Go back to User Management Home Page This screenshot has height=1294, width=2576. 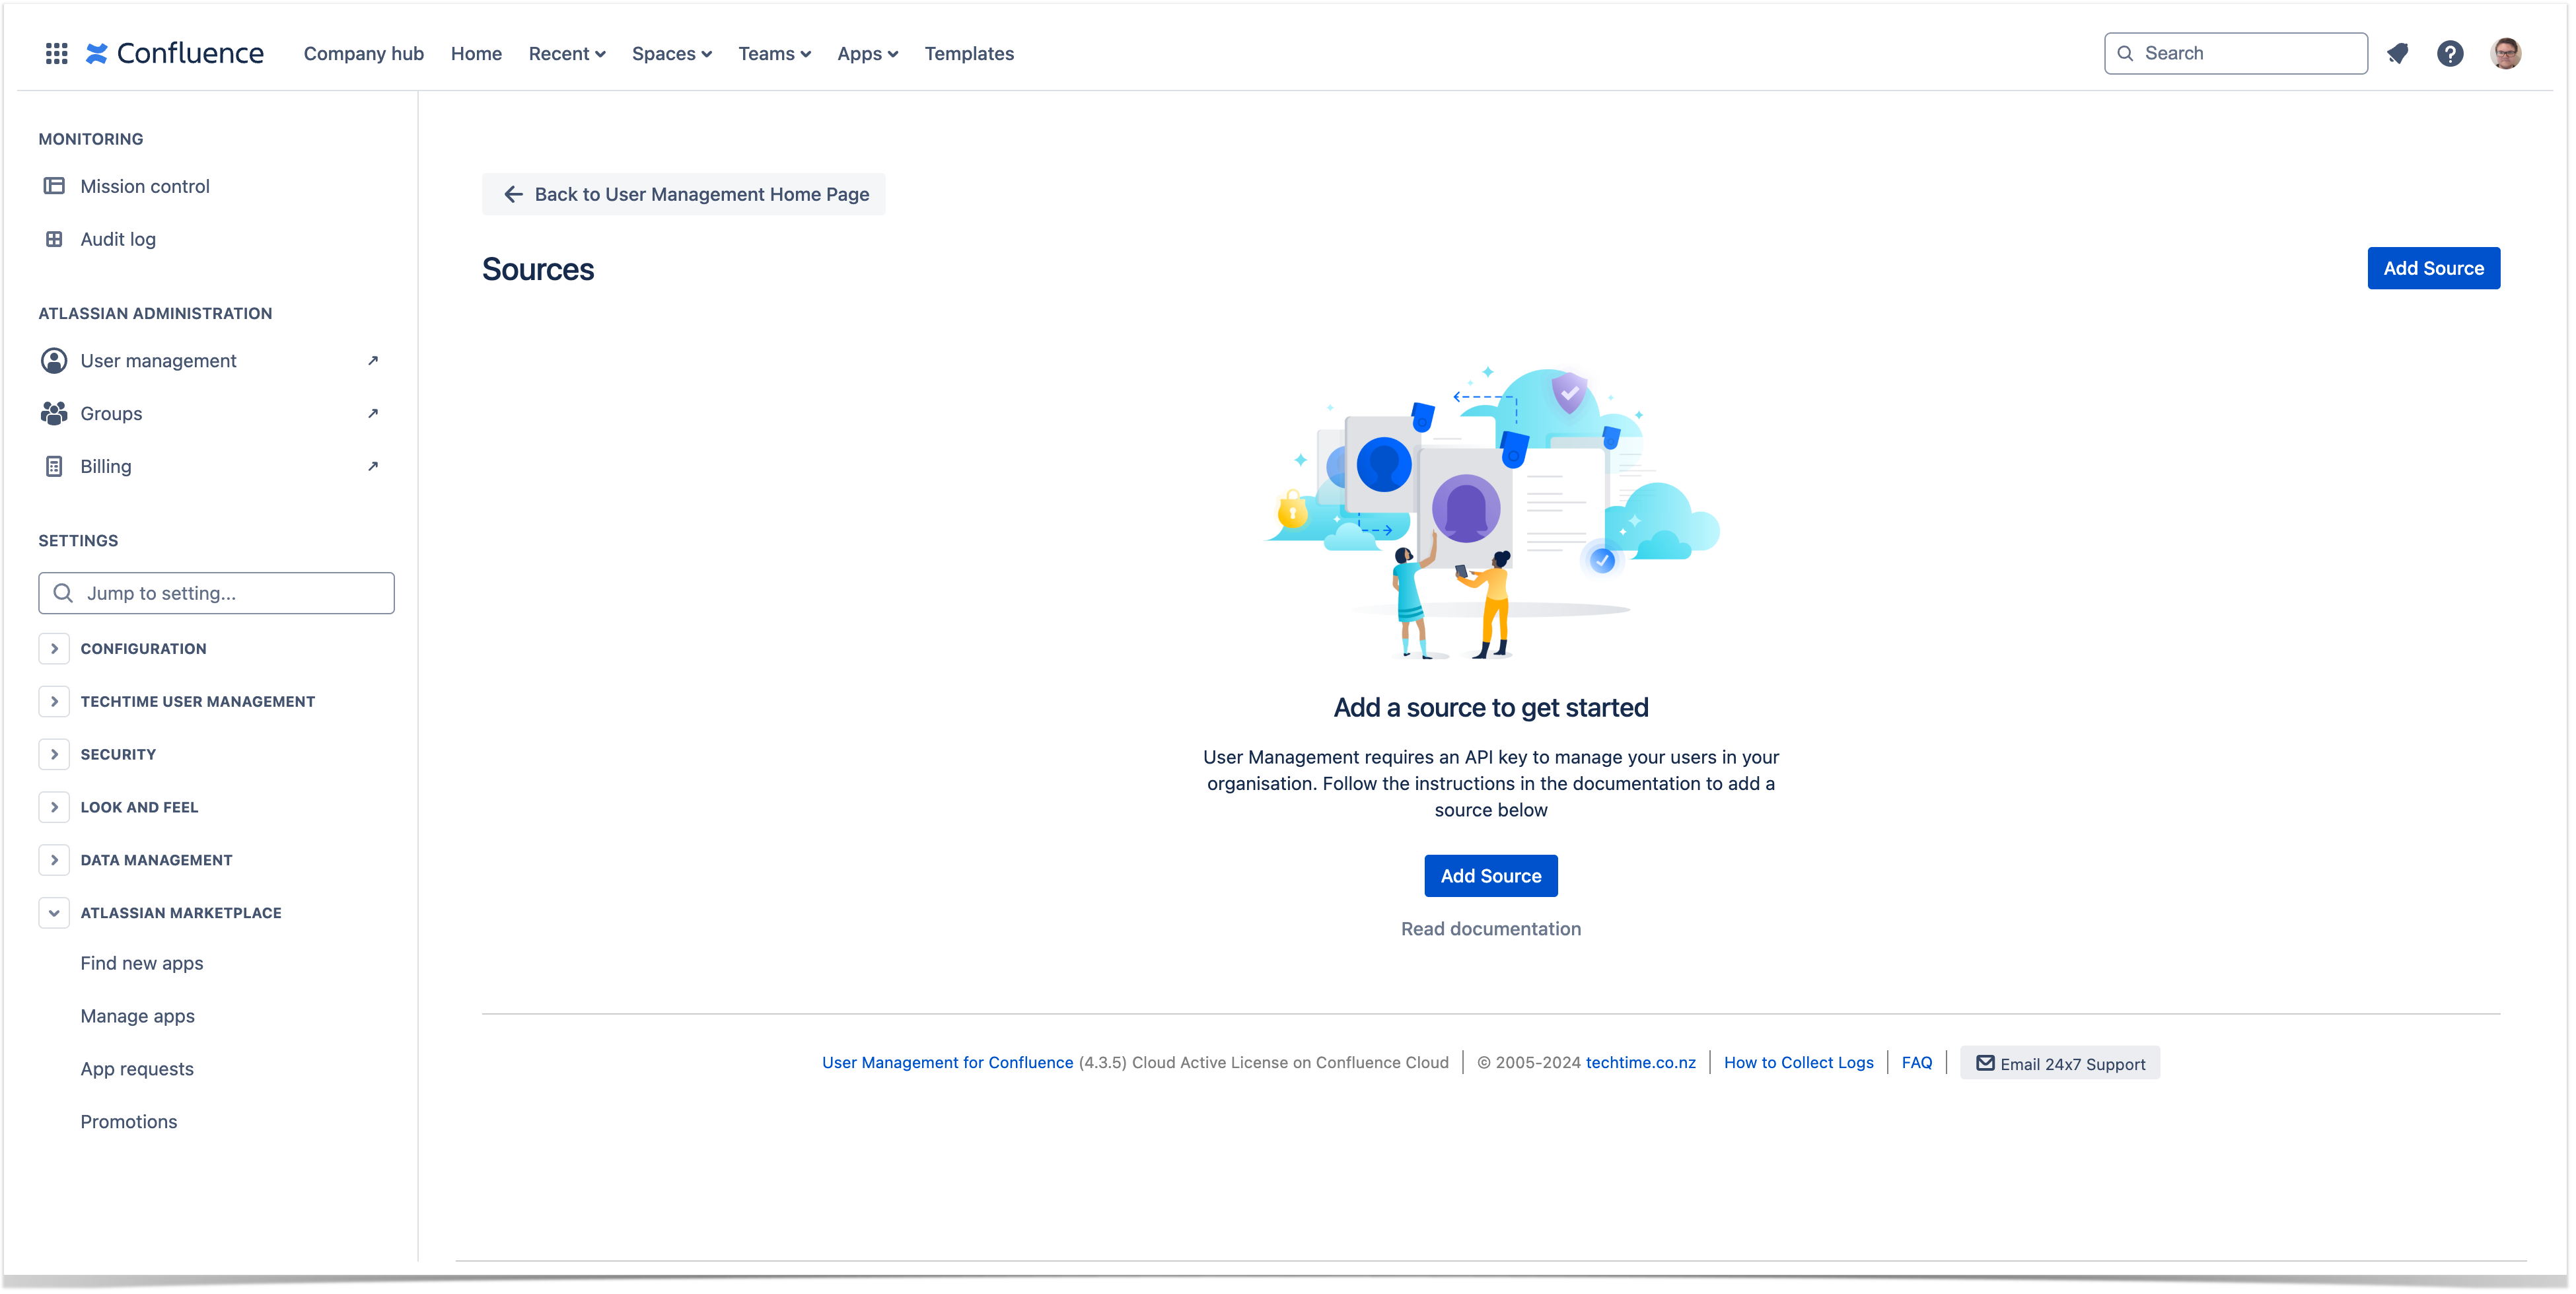tap(684, 194)
